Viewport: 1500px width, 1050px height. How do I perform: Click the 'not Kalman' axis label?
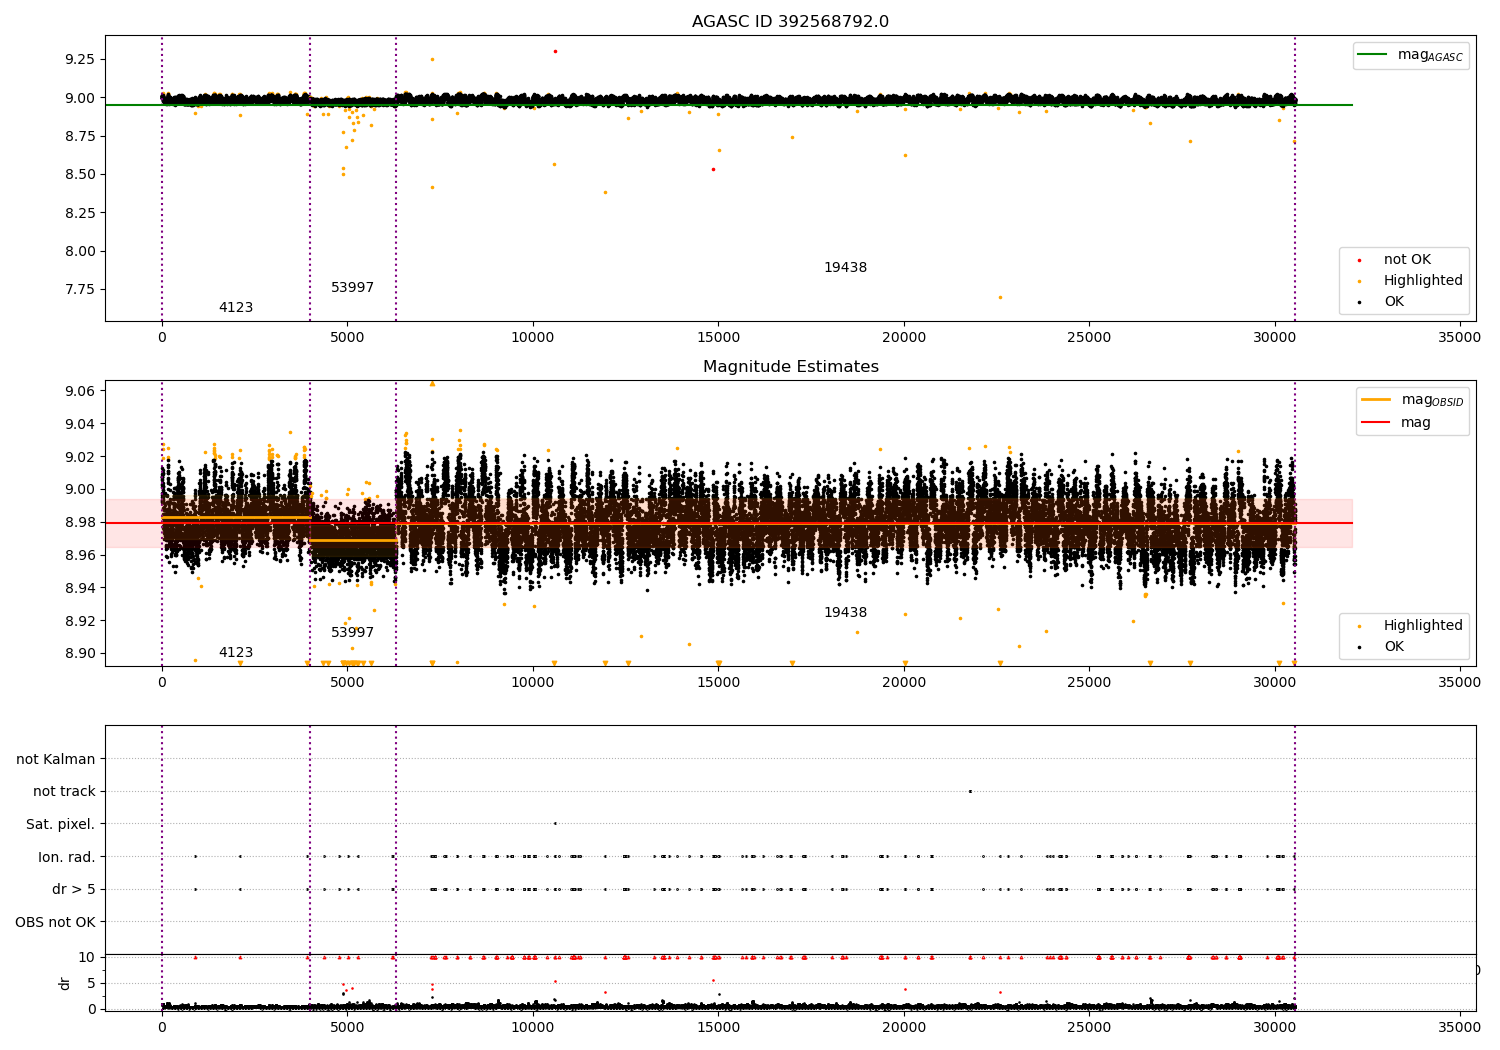pos(56,759)
